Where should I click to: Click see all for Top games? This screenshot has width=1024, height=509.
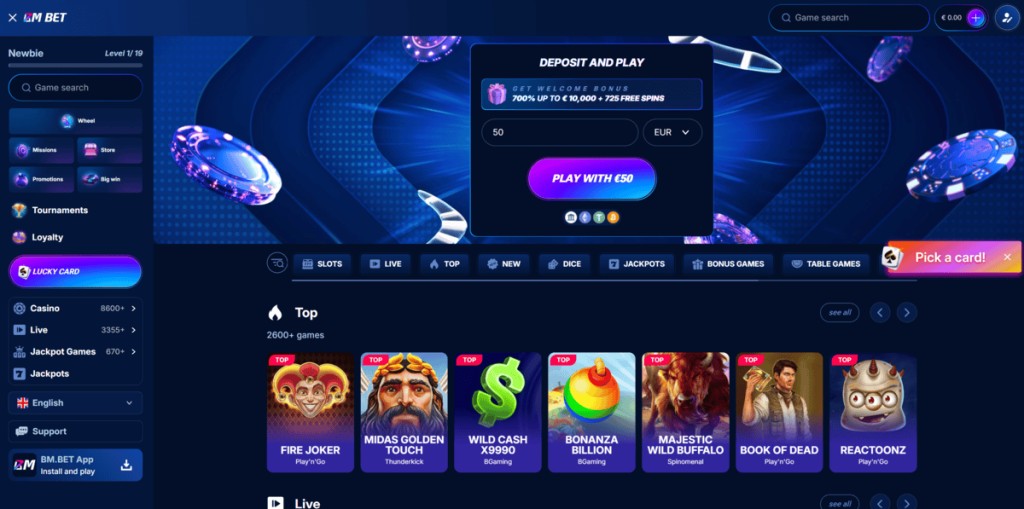(x=839, y=313)
